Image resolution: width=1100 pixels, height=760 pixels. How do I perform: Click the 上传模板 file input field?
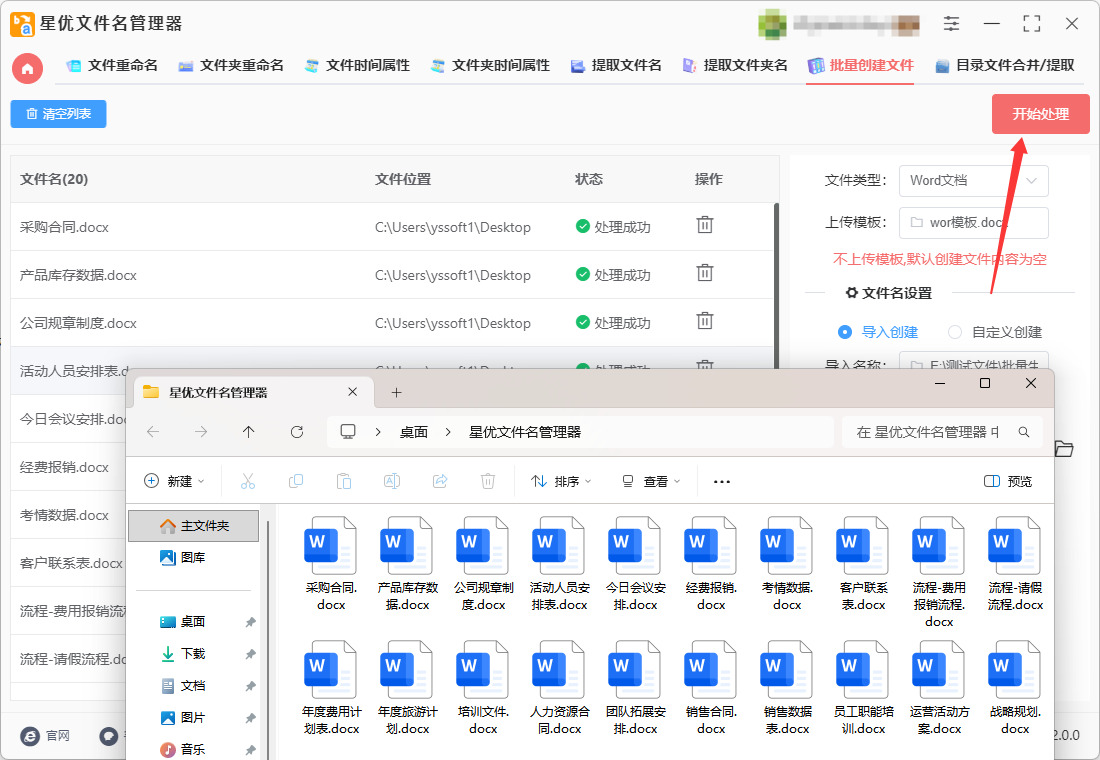(x=974, y=222)
